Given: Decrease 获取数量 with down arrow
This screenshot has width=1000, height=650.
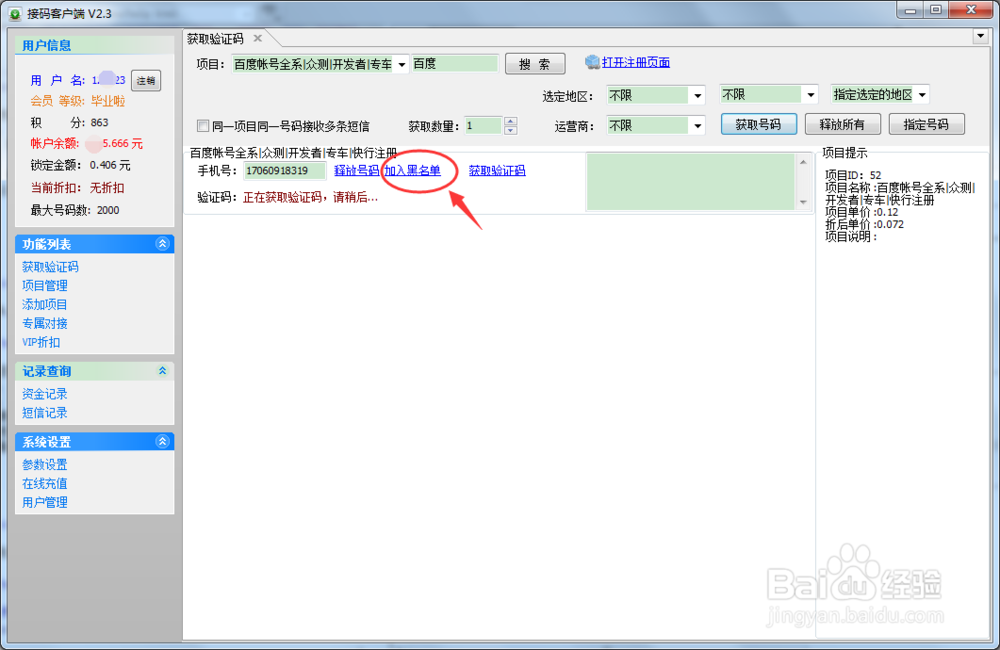Looking at the screenshot, I should click(510, 130).
